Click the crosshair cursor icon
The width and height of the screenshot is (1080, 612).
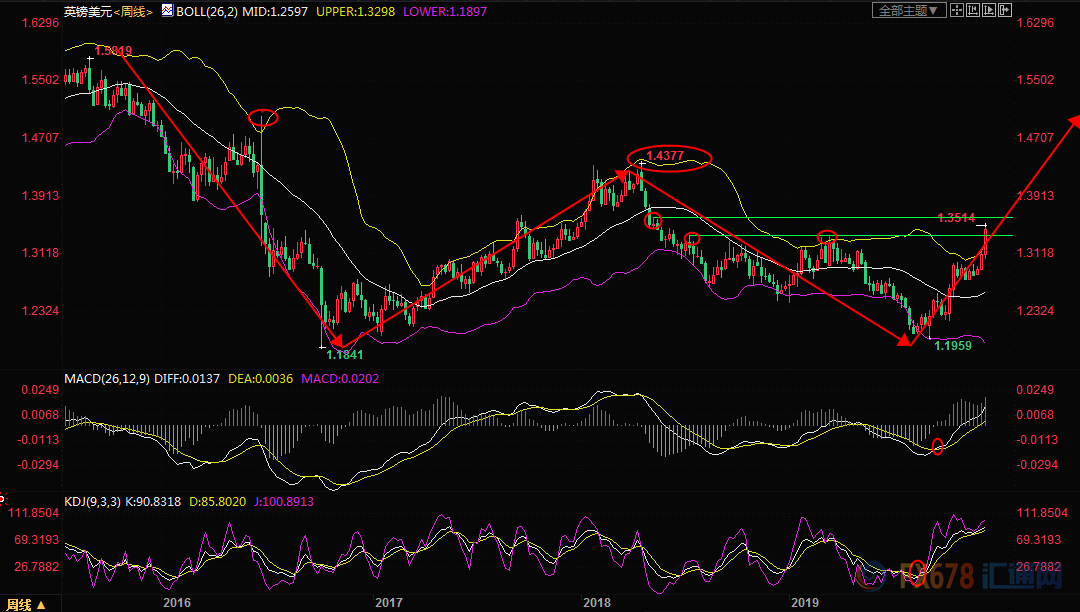point(957,10)
